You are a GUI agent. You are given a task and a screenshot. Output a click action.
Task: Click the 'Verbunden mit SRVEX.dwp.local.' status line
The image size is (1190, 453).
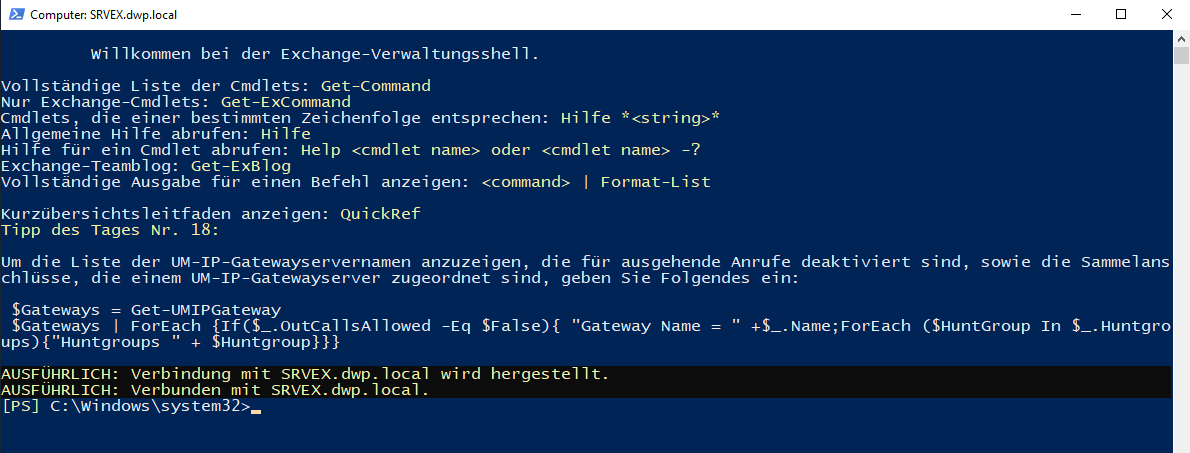coord(215,390)
